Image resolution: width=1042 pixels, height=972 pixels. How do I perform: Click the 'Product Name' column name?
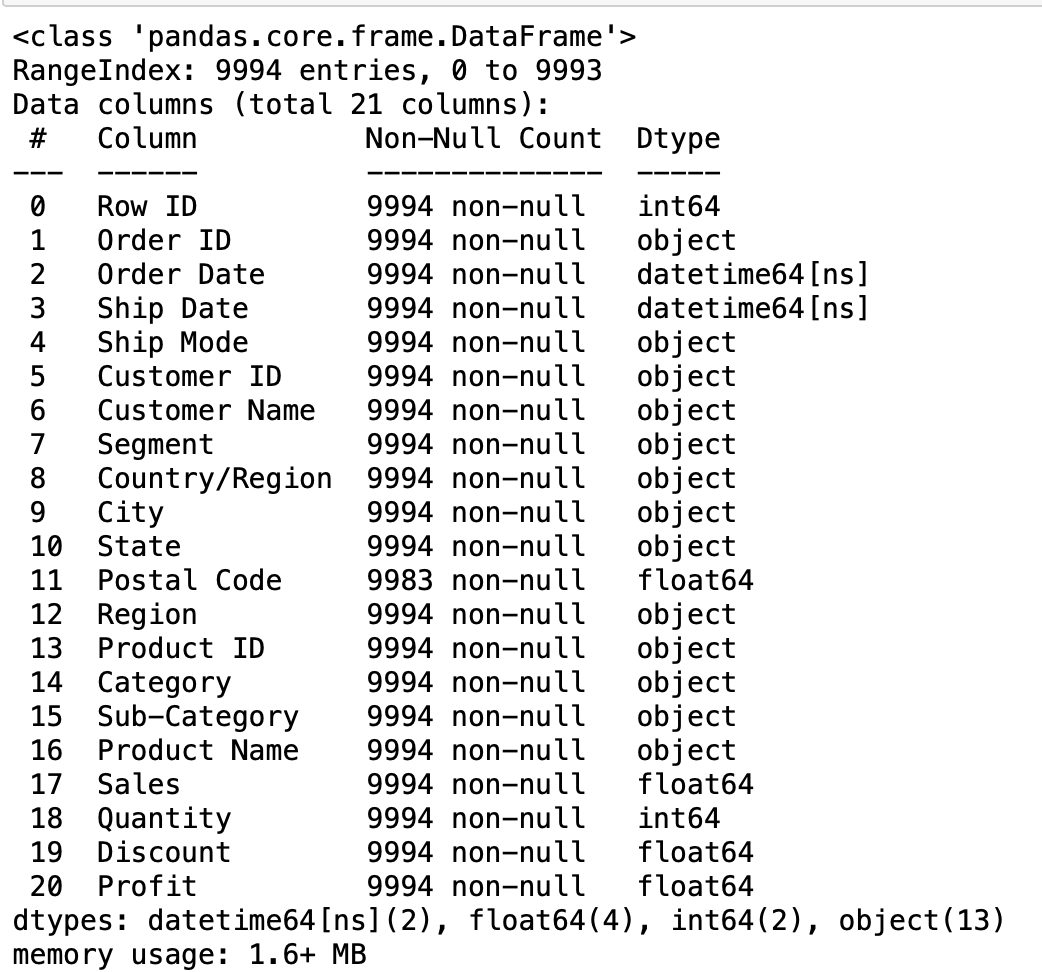click(198, 750)
